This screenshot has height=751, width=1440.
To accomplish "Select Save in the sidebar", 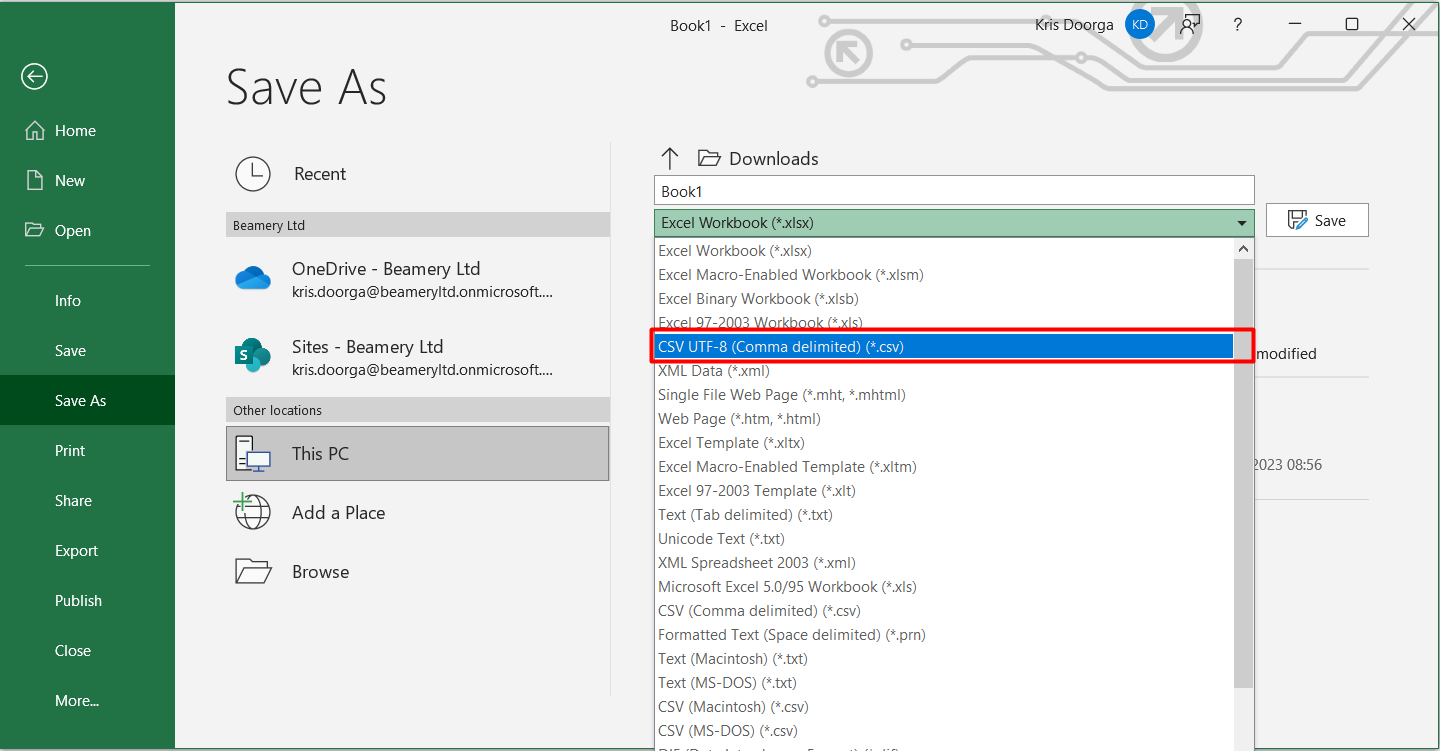I will (x=87, y=351).
